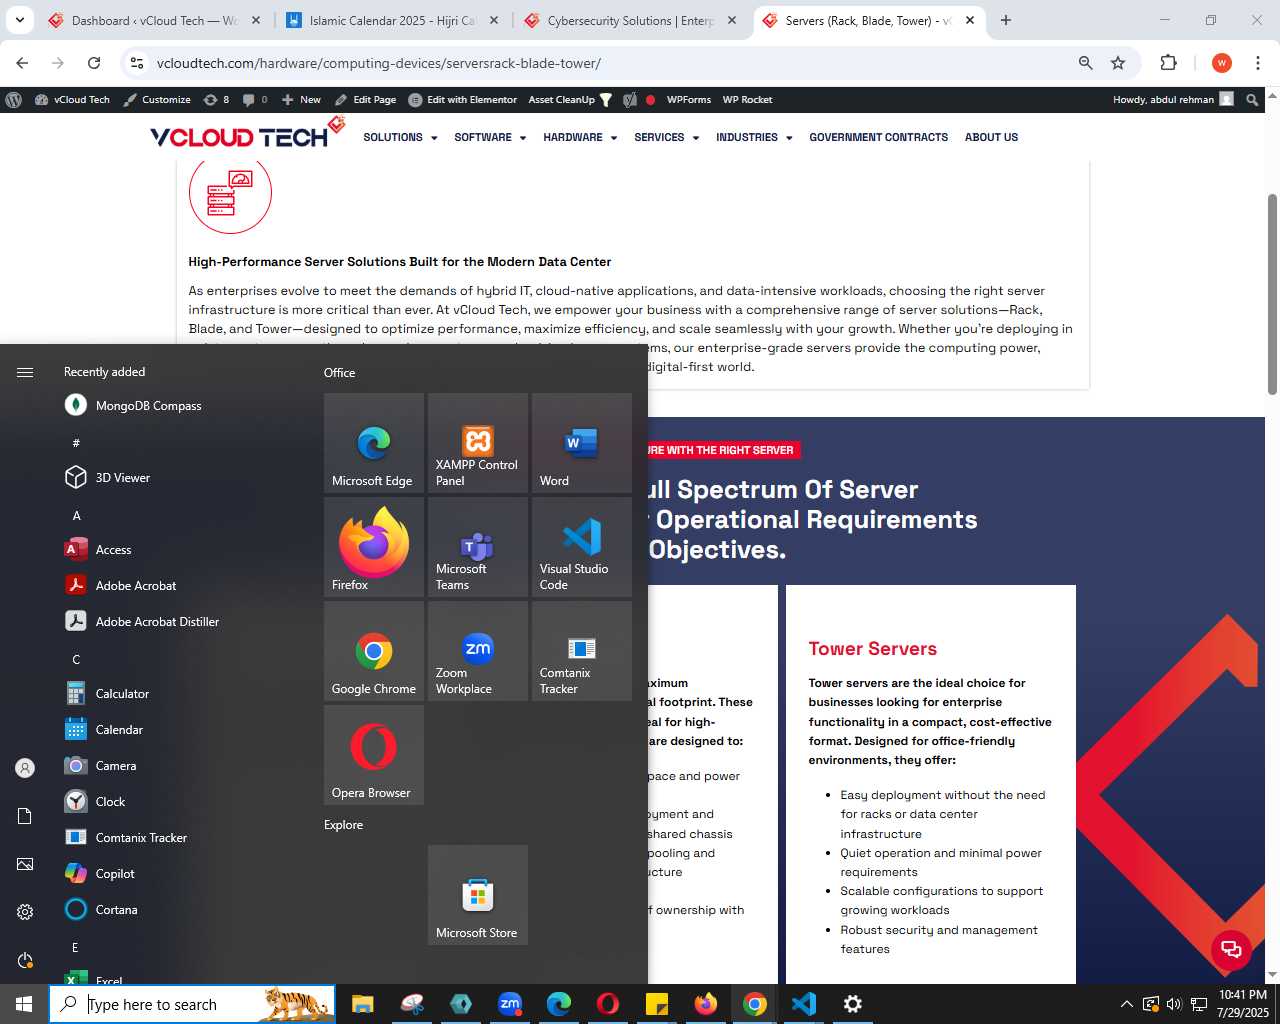Image resolution: width=1280 pixels, height=1024 pixels.
Task: Bookmark this page with the star icon
Action: pyautogui.click(x=1118, y=63)
